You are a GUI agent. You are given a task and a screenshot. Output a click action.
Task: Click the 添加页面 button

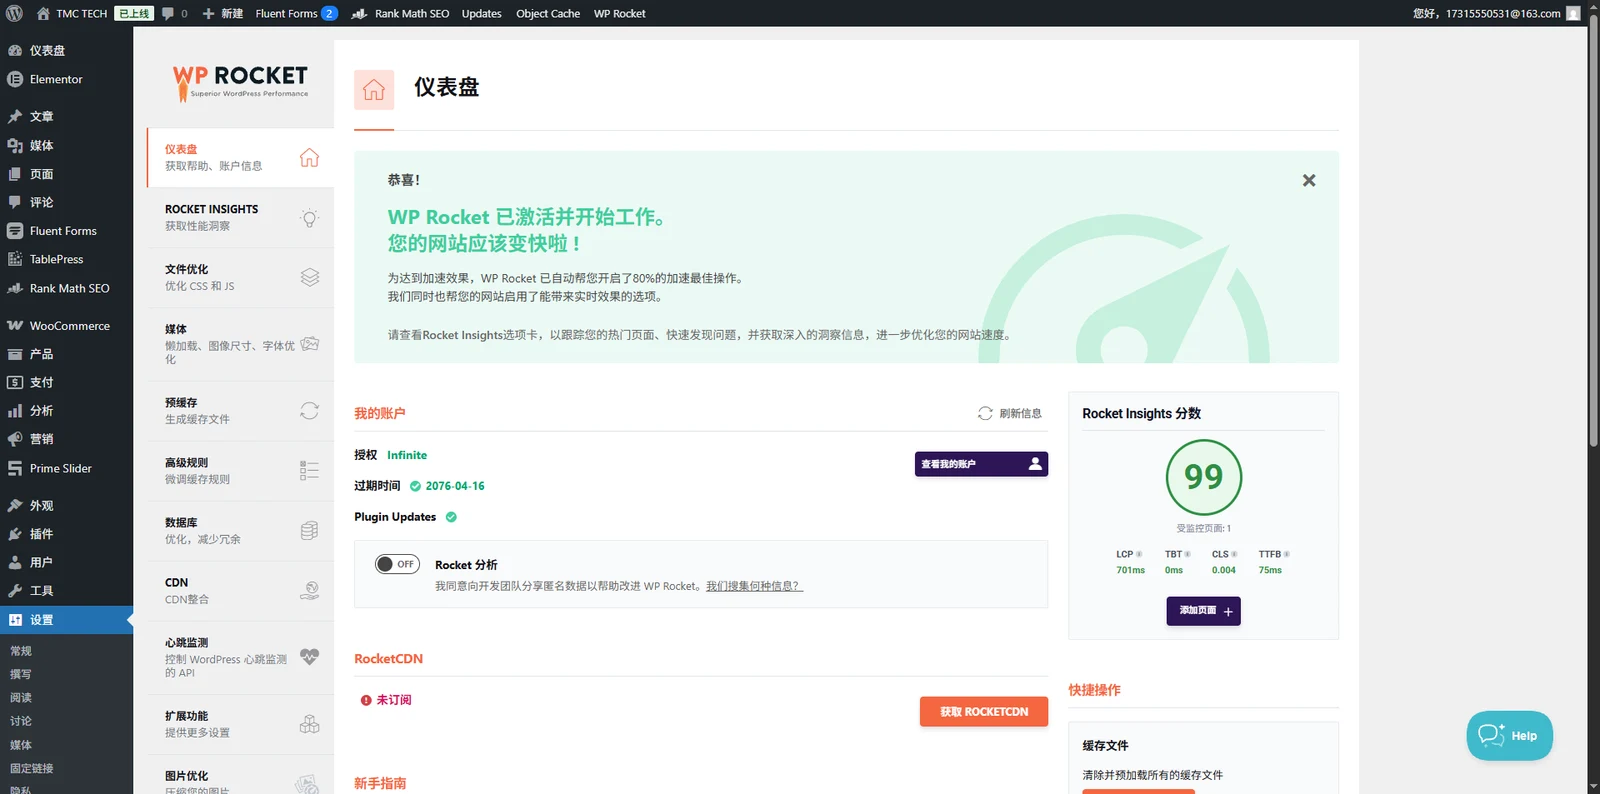click(x=1204, y=611)
